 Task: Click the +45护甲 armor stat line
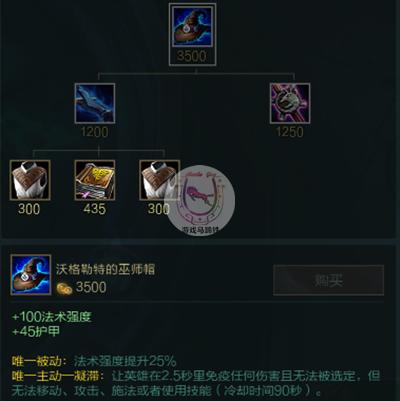click(36, 331)
